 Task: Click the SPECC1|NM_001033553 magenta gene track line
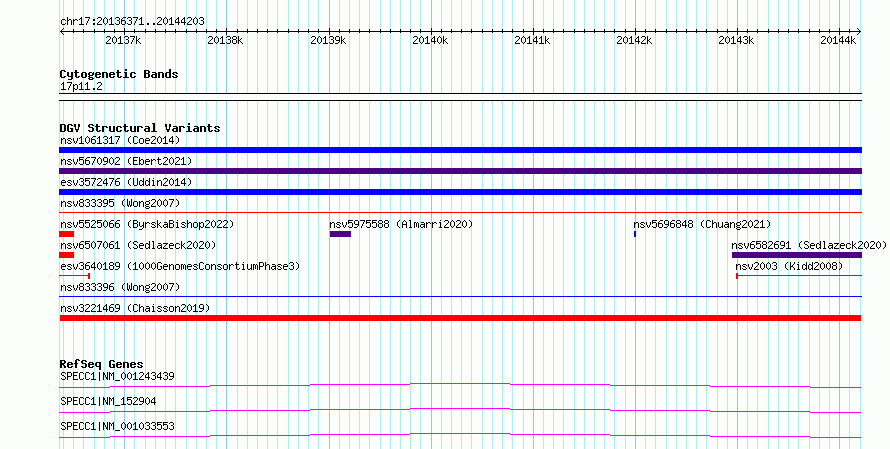coord(460,435)
